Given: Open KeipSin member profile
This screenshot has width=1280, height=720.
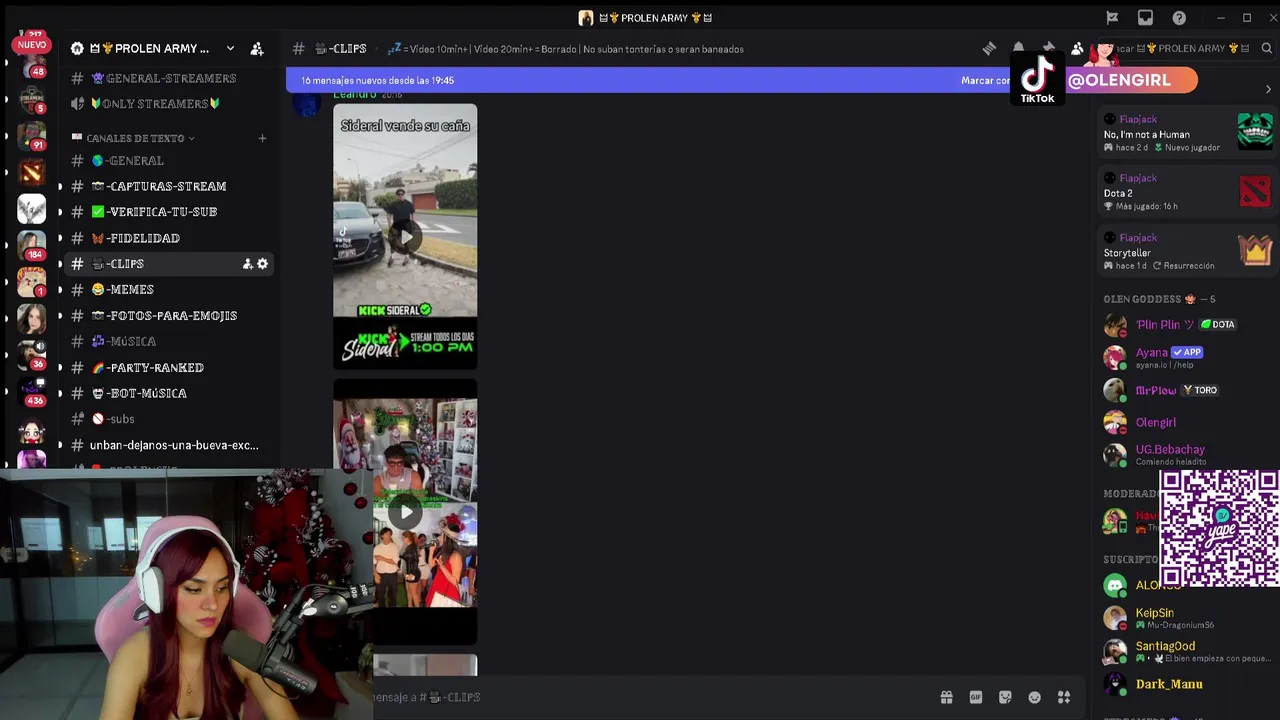Looking at the screenshot, I should [1187, 618].
